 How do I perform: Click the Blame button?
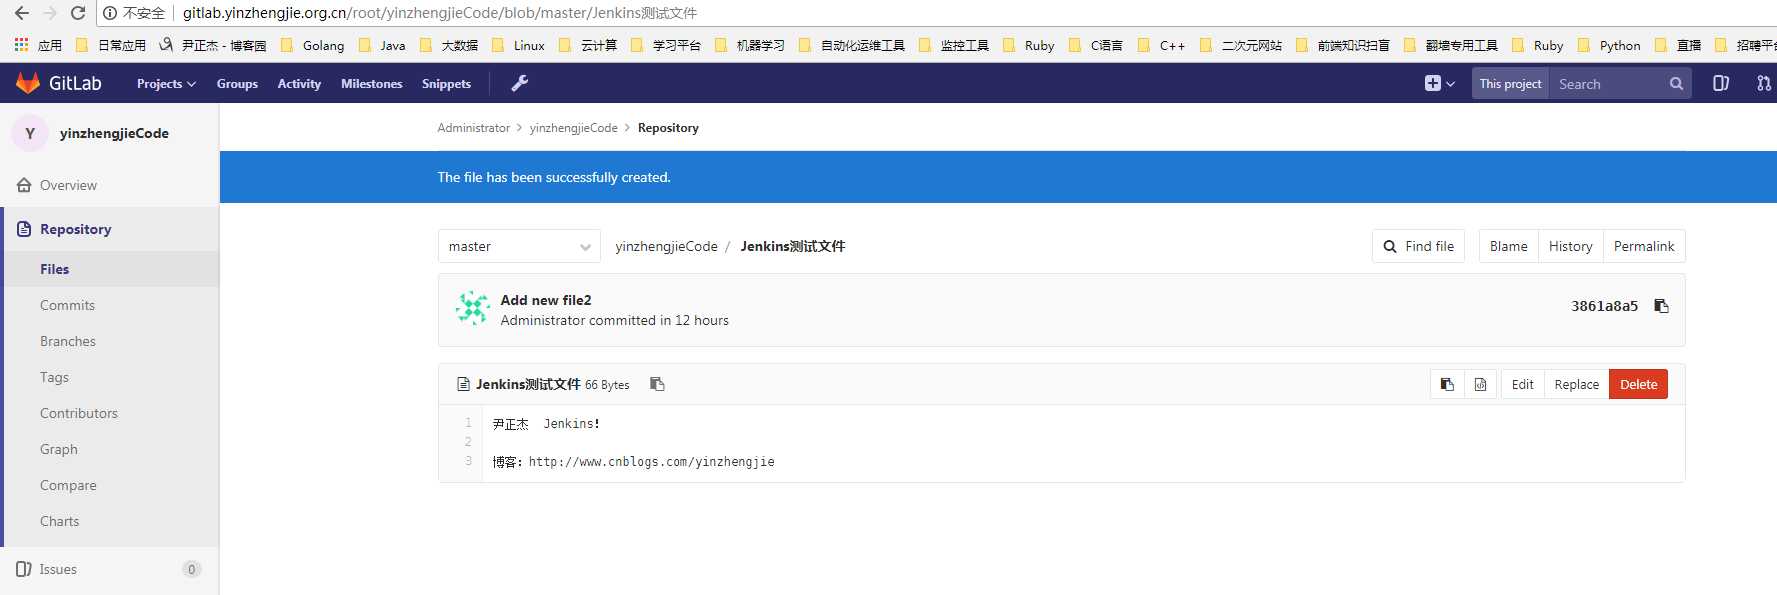click(x=1508, y=246)
